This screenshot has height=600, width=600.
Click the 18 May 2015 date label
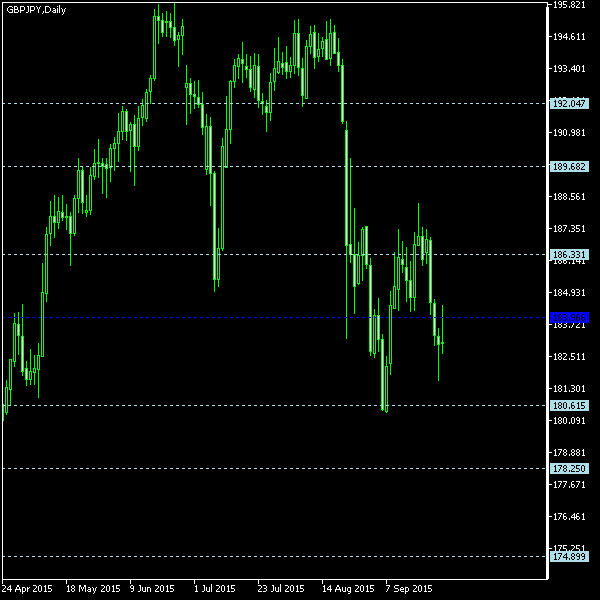(93, 589)
